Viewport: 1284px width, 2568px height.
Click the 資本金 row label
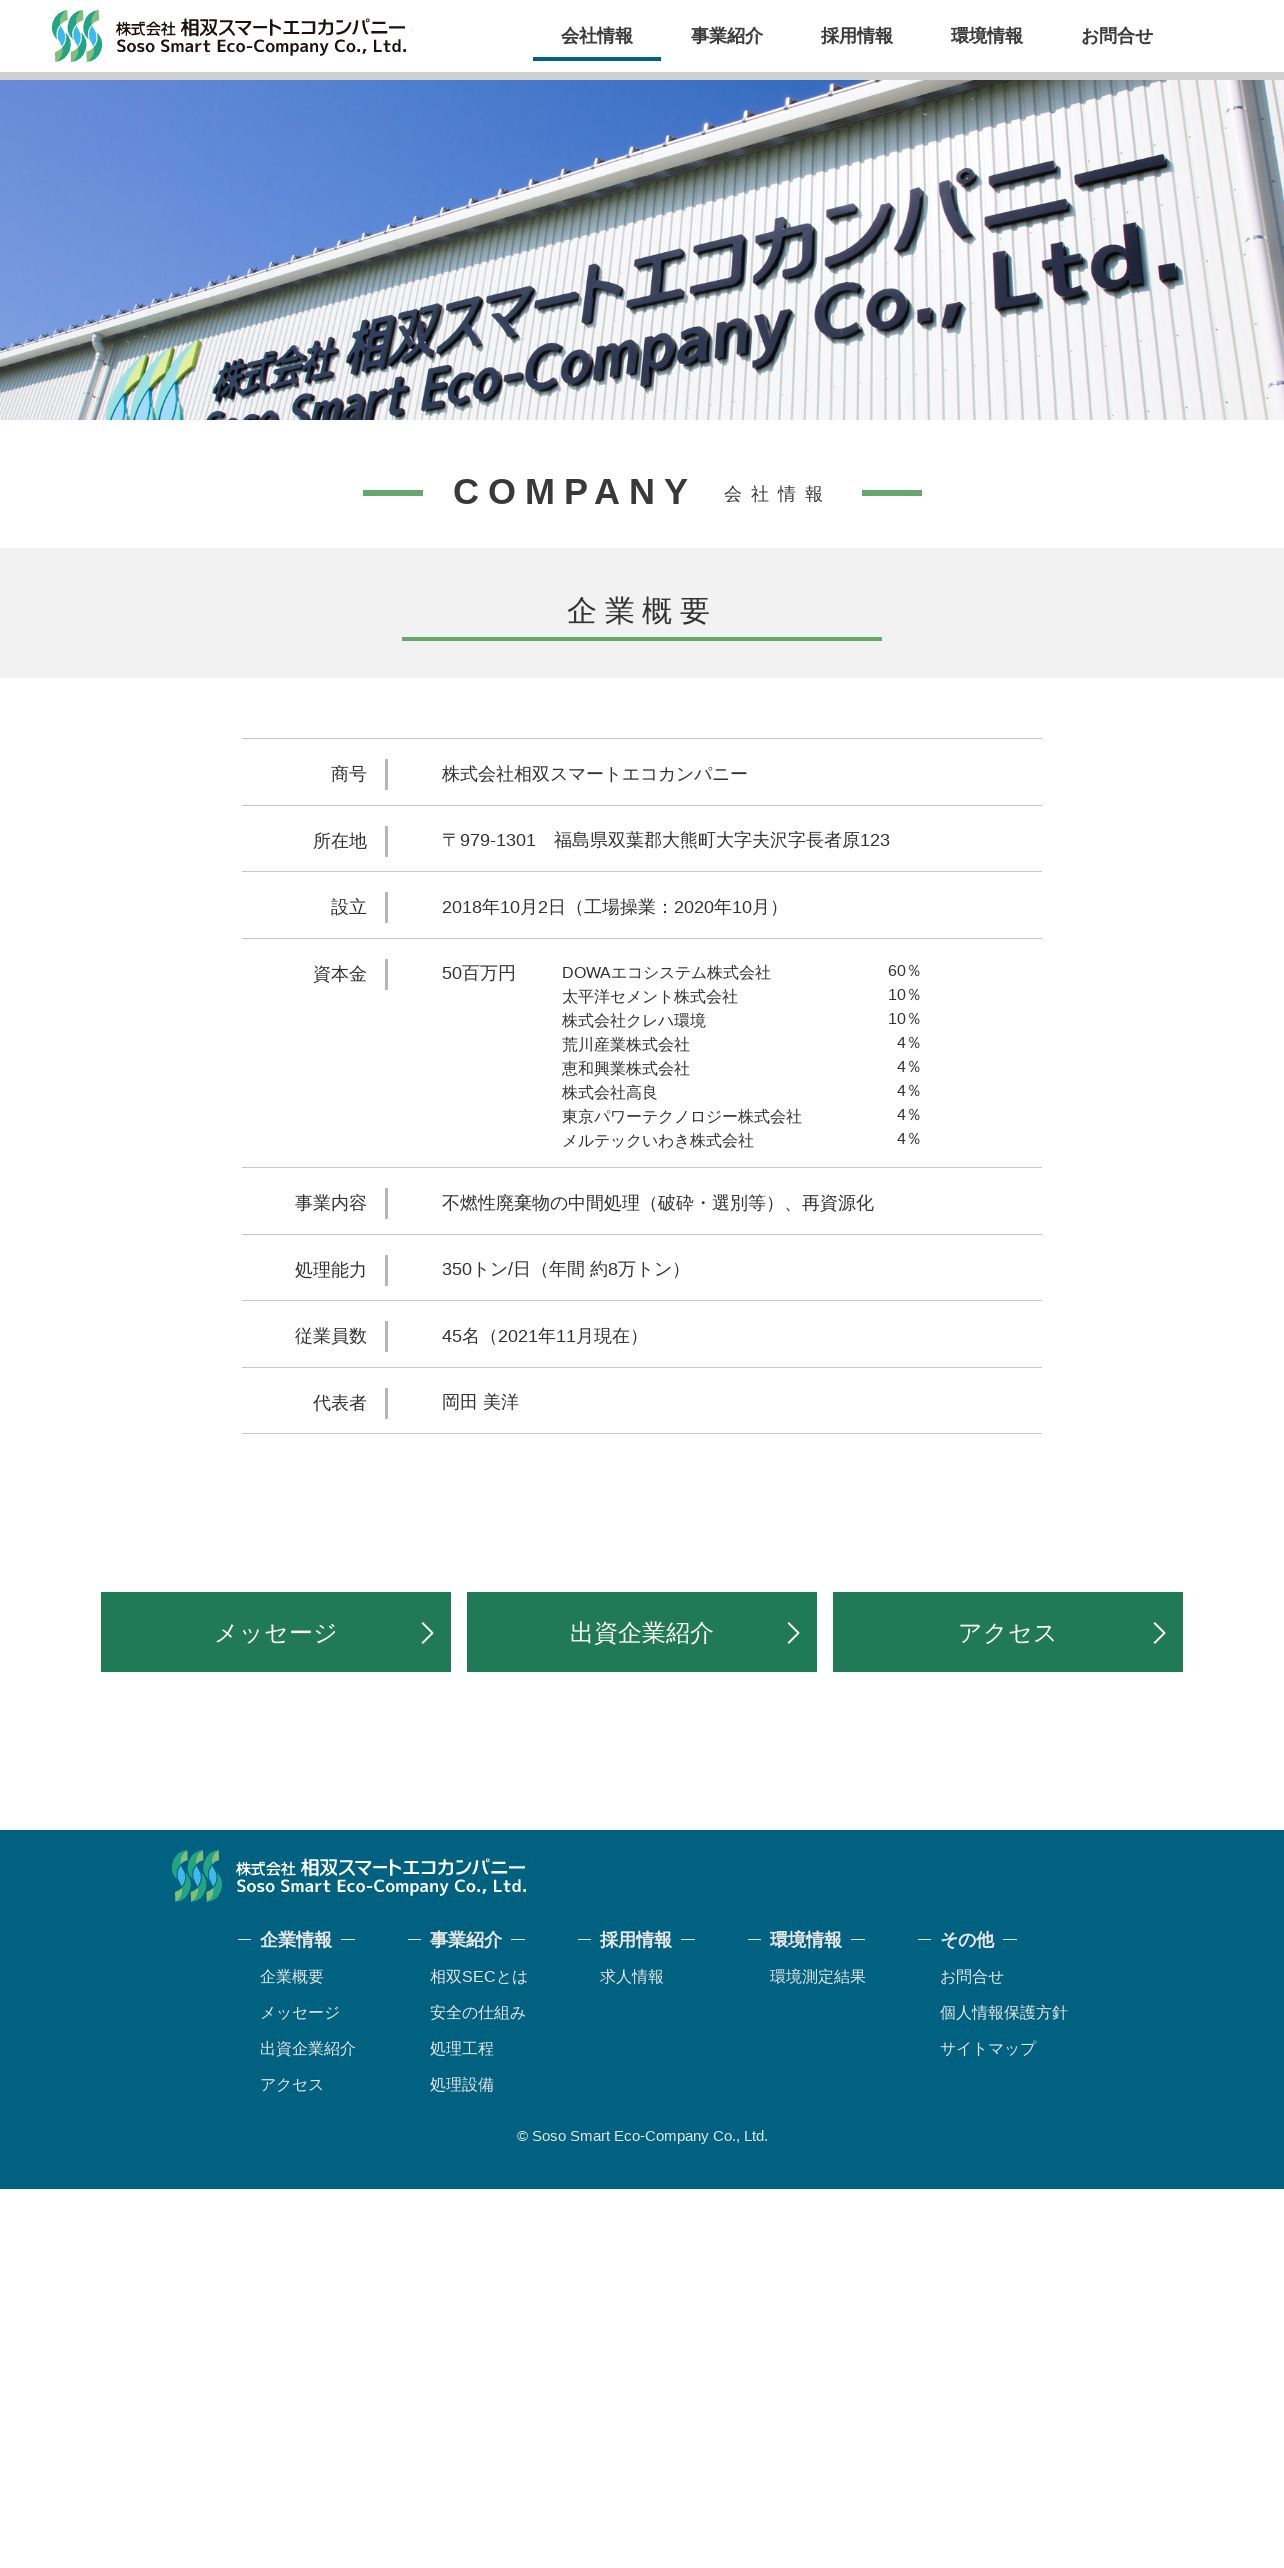[x=340, y=974]
